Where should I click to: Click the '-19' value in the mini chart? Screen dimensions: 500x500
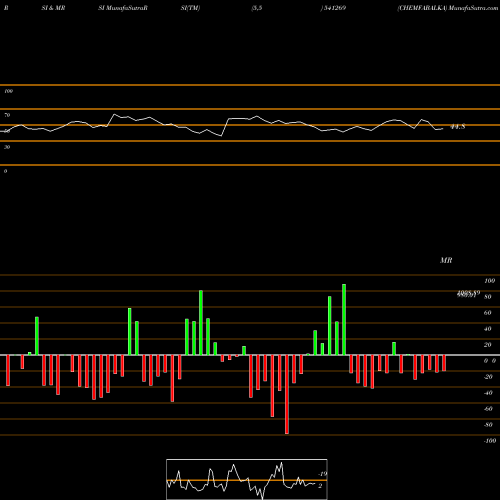point(322,474)
